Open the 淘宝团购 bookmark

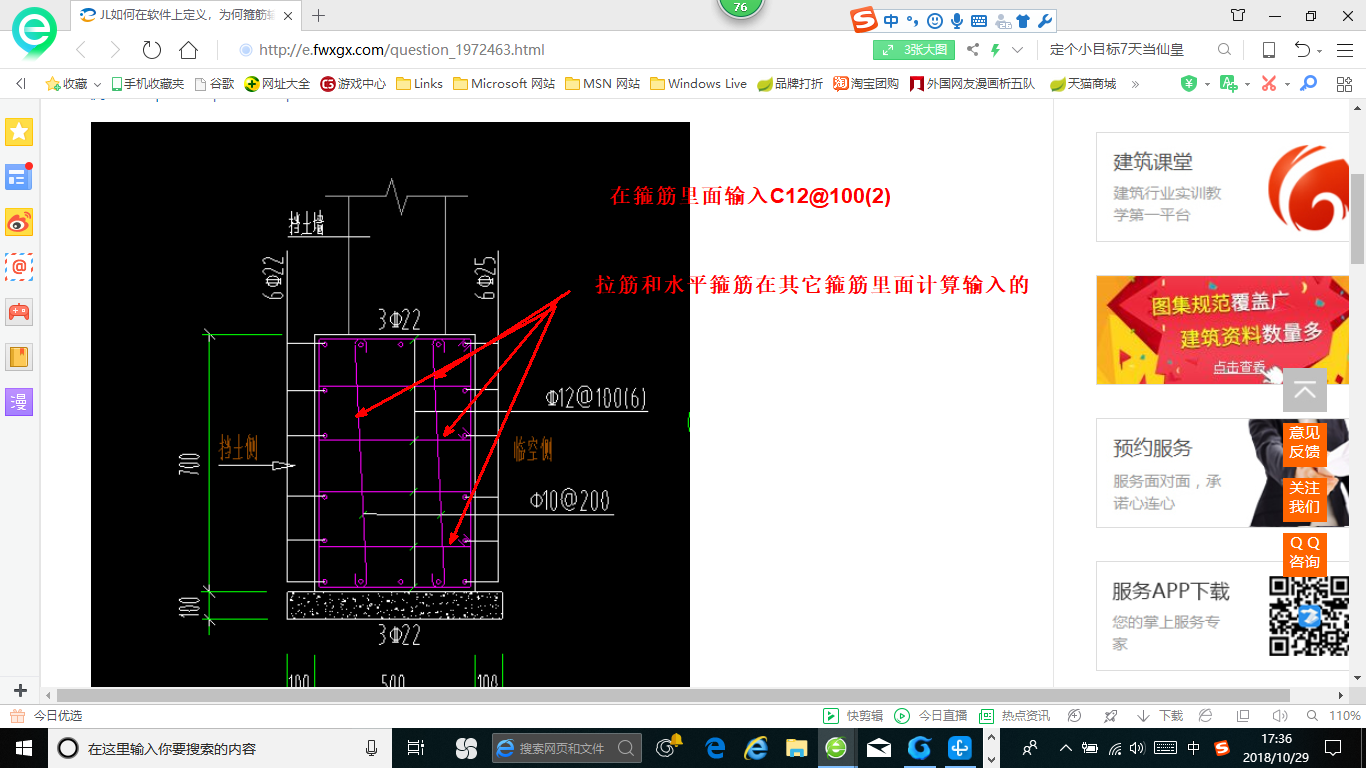pos(866,84)
